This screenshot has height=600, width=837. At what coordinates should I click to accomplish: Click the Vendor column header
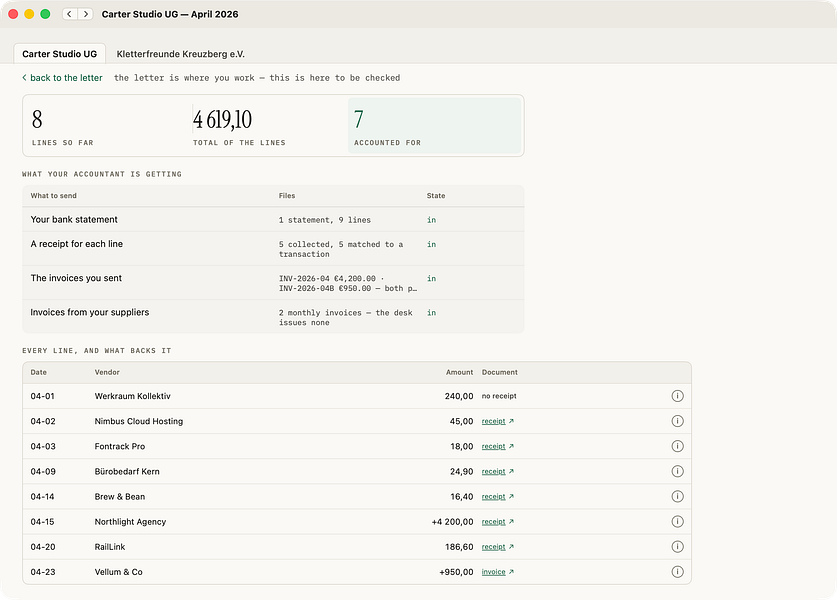tap(107, 372)
